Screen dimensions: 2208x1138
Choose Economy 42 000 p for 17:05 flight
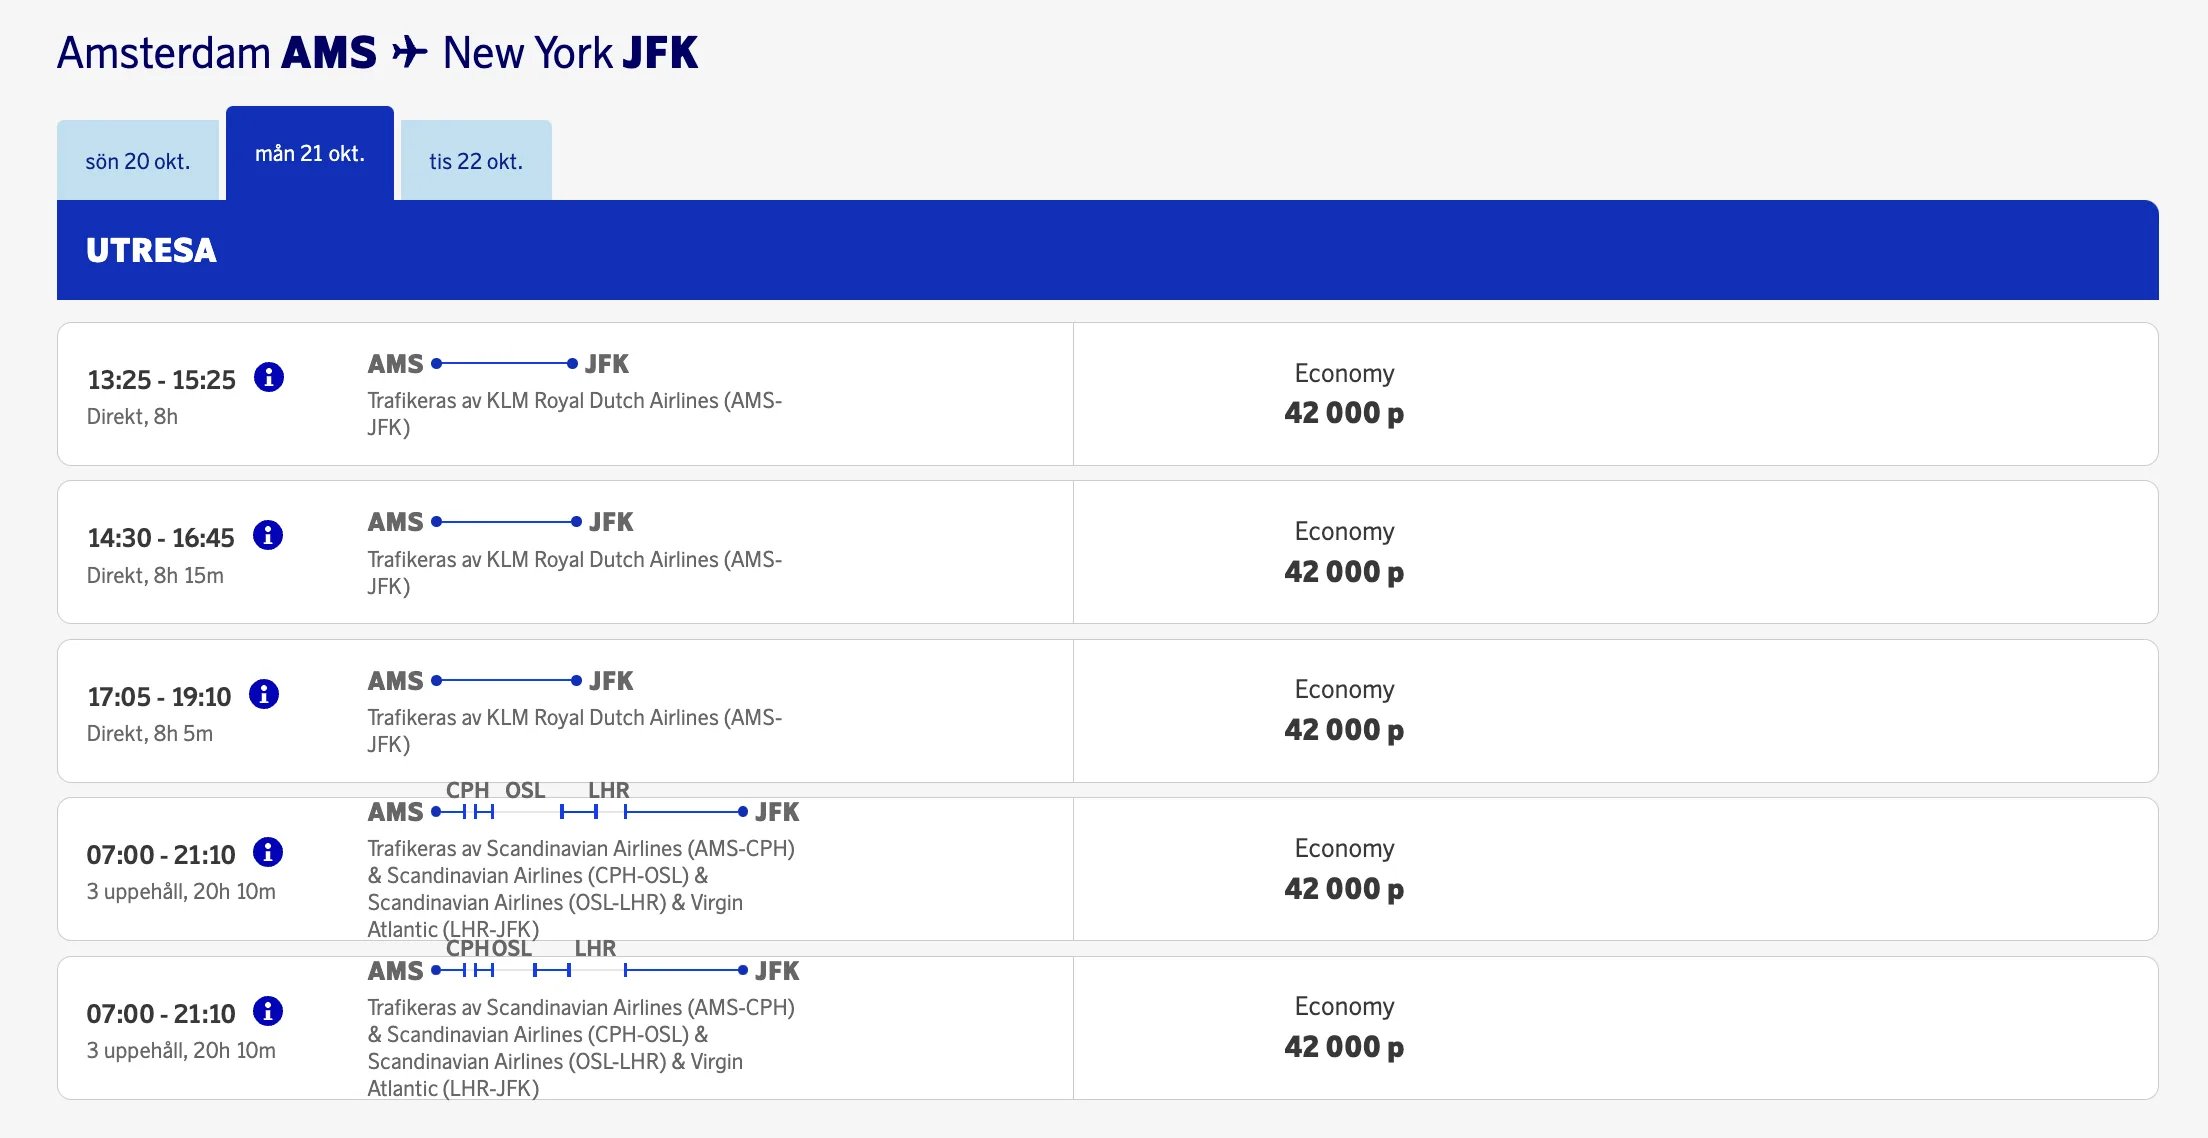click(1344, 710)
